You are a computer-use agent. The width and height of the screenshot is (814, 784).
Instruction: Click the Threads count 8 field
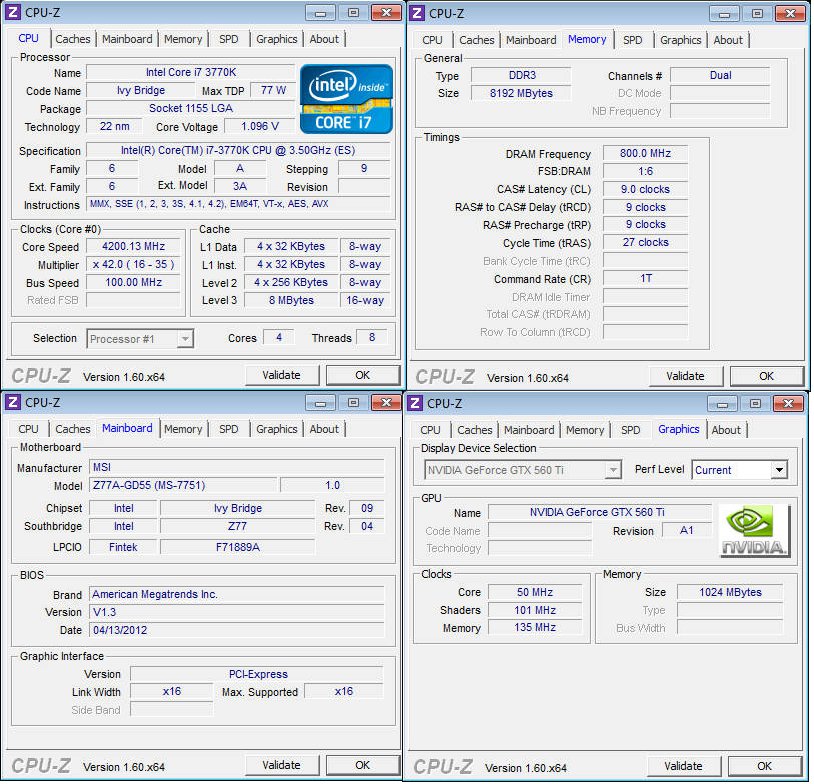372,337
